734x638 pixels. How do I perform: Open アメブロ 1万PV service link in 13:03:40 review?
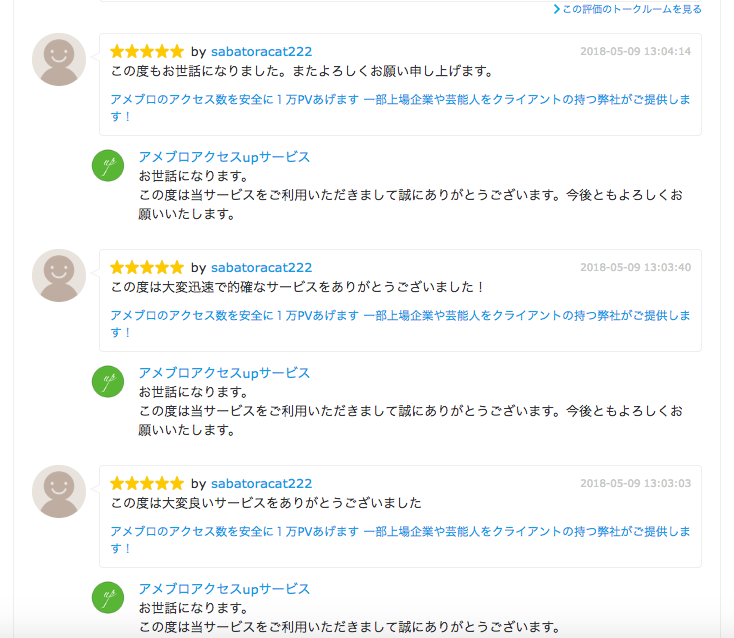pyautogui.click(x=400, y=323)
